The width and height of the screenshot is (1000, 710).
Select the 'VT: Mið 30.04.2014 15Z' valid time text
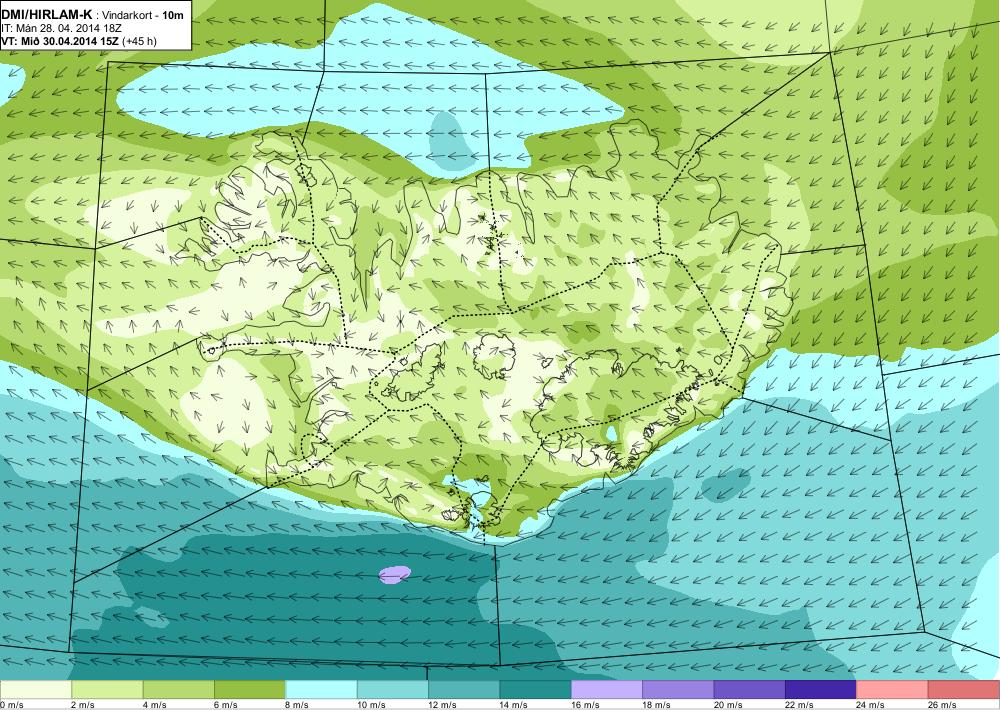tap(60, 41)
